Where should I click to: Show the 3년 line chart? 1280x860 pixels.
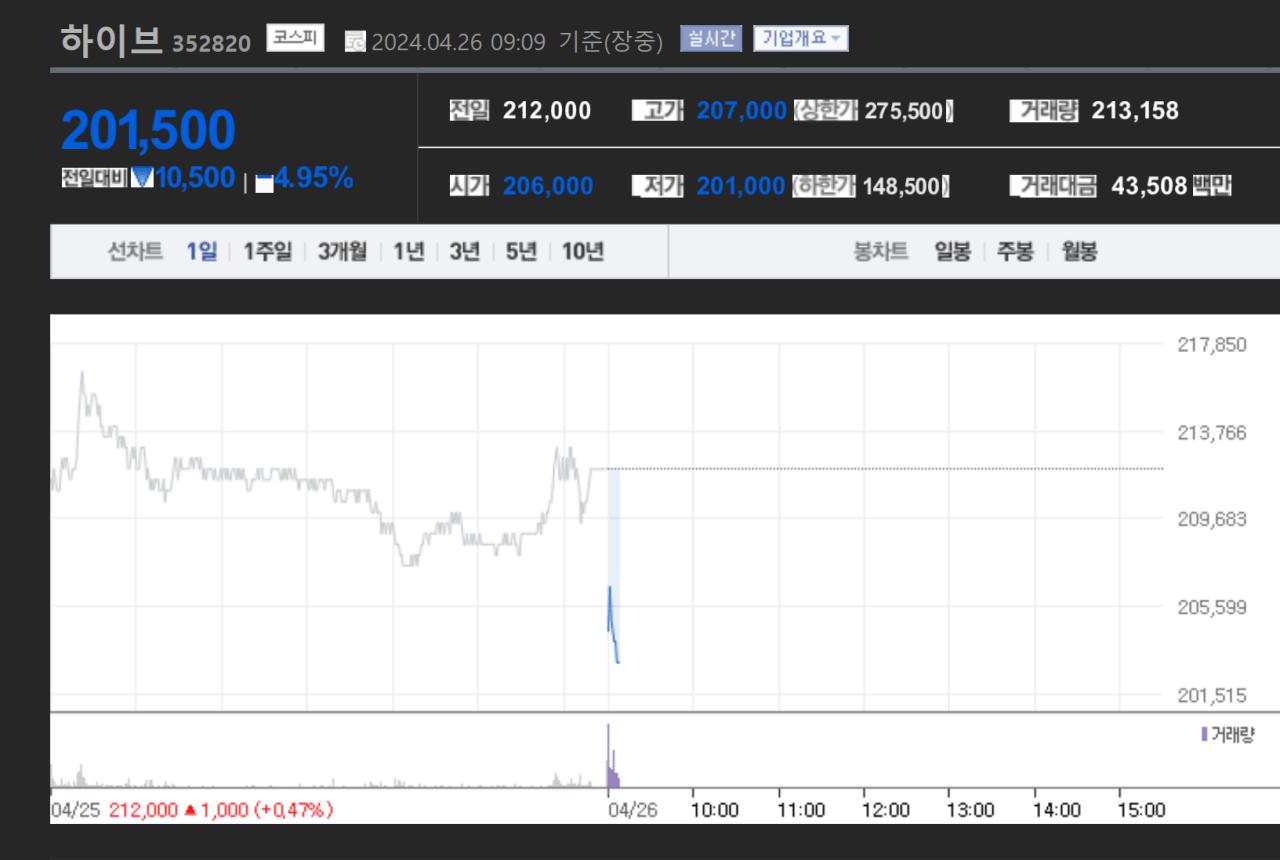point(465,252)
